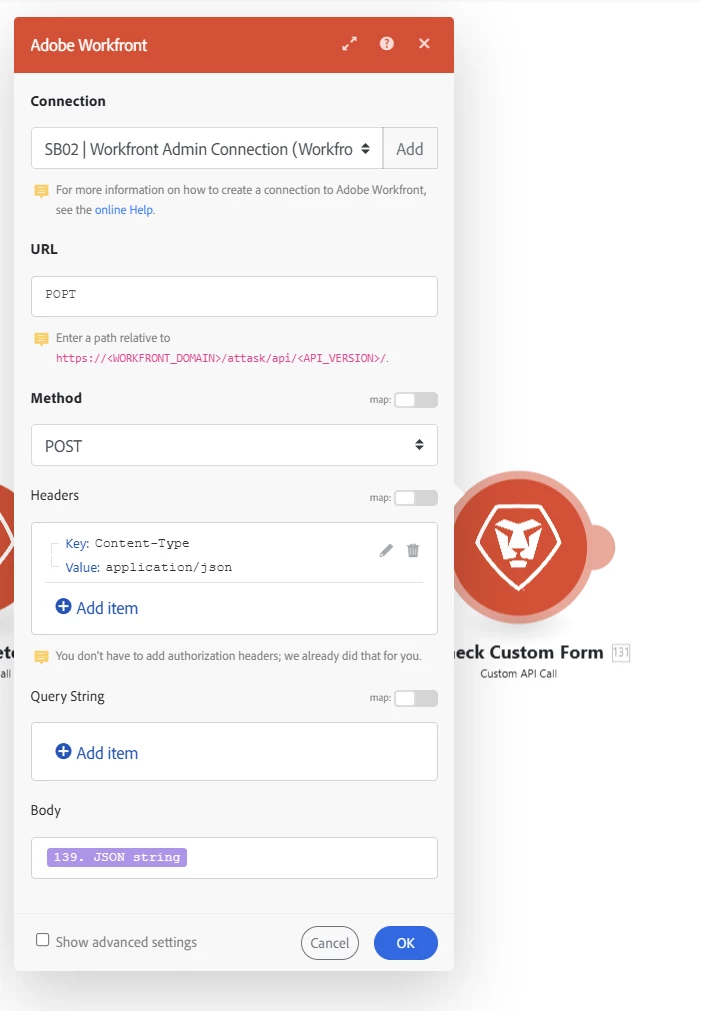Check Show advanced settings checkbox

(43, 939)
